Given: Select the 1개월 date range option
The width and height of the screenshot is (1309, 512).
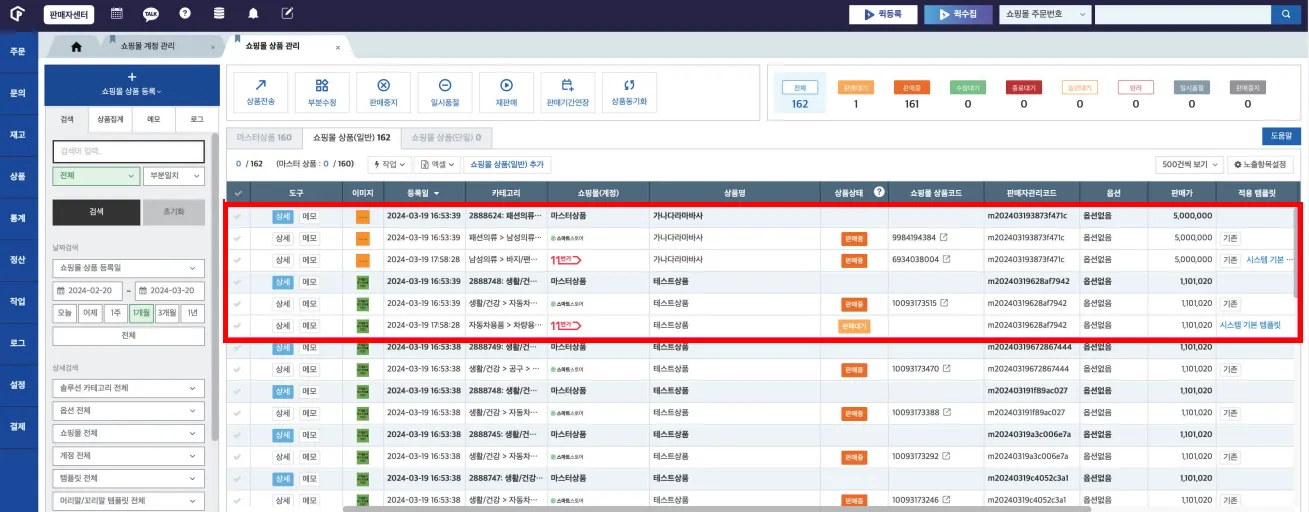Looking at the screenshot, I should (140, 313).
